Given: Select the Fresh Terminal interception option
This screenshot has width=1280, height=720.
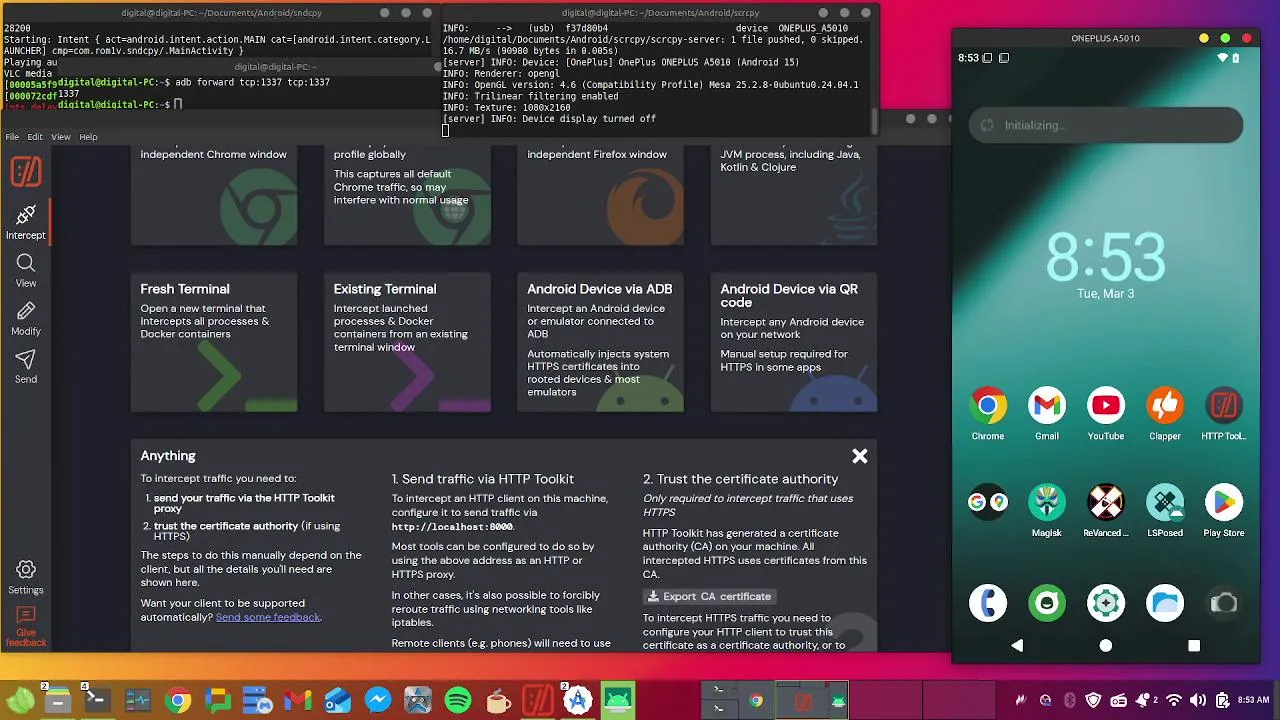Looking at the screenshot, I should pos(214,342).
